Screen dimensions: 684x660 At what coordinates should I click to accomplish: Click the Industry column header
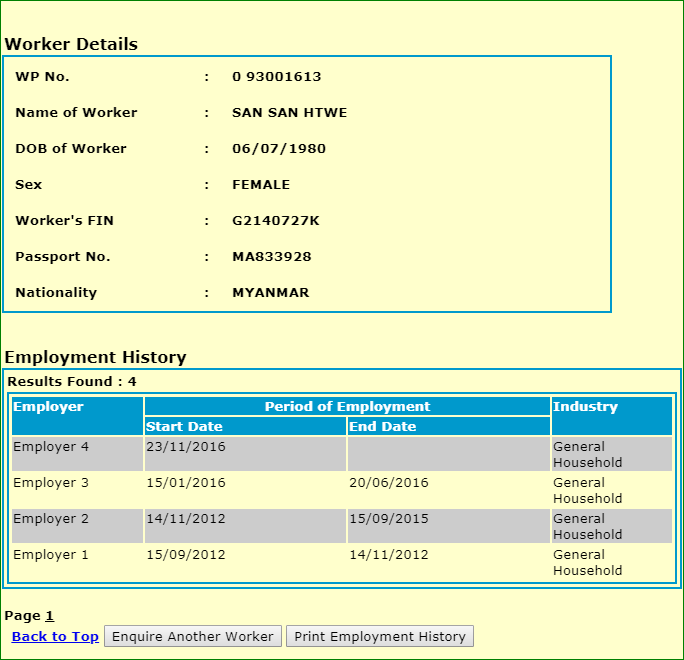point(585,407)
